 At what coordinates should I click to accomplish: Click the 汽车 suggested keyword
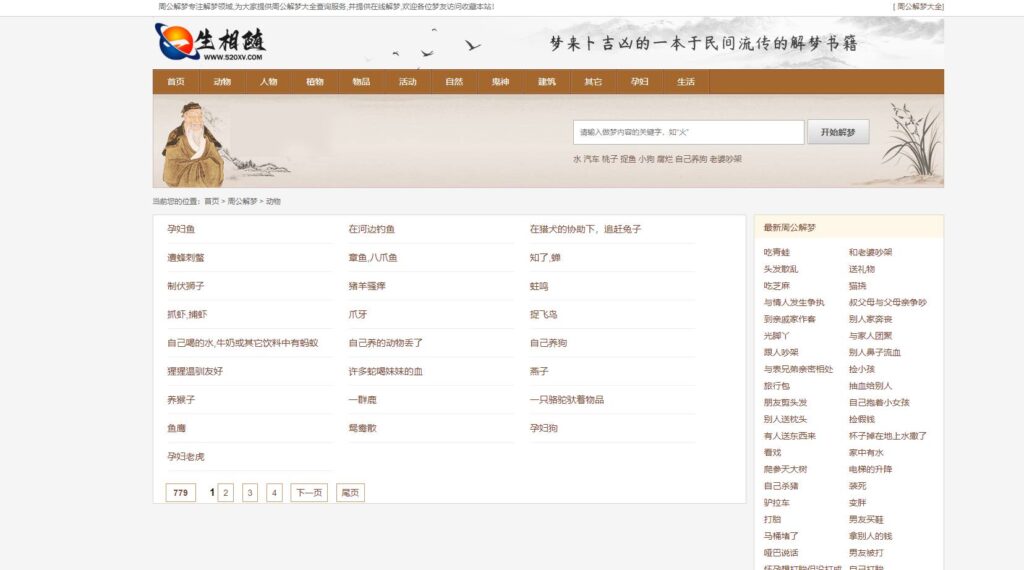coord(590,159)
